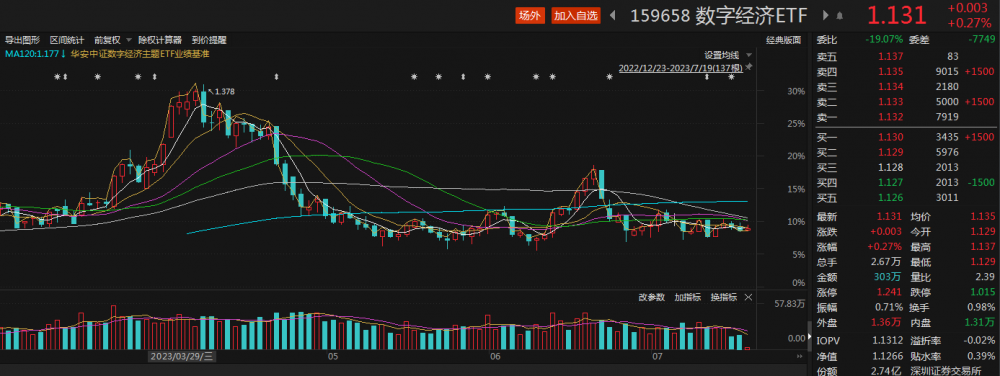The image size is (1000, 376).
Task: Close the volume indicator panel
Action: coord(748,297)
